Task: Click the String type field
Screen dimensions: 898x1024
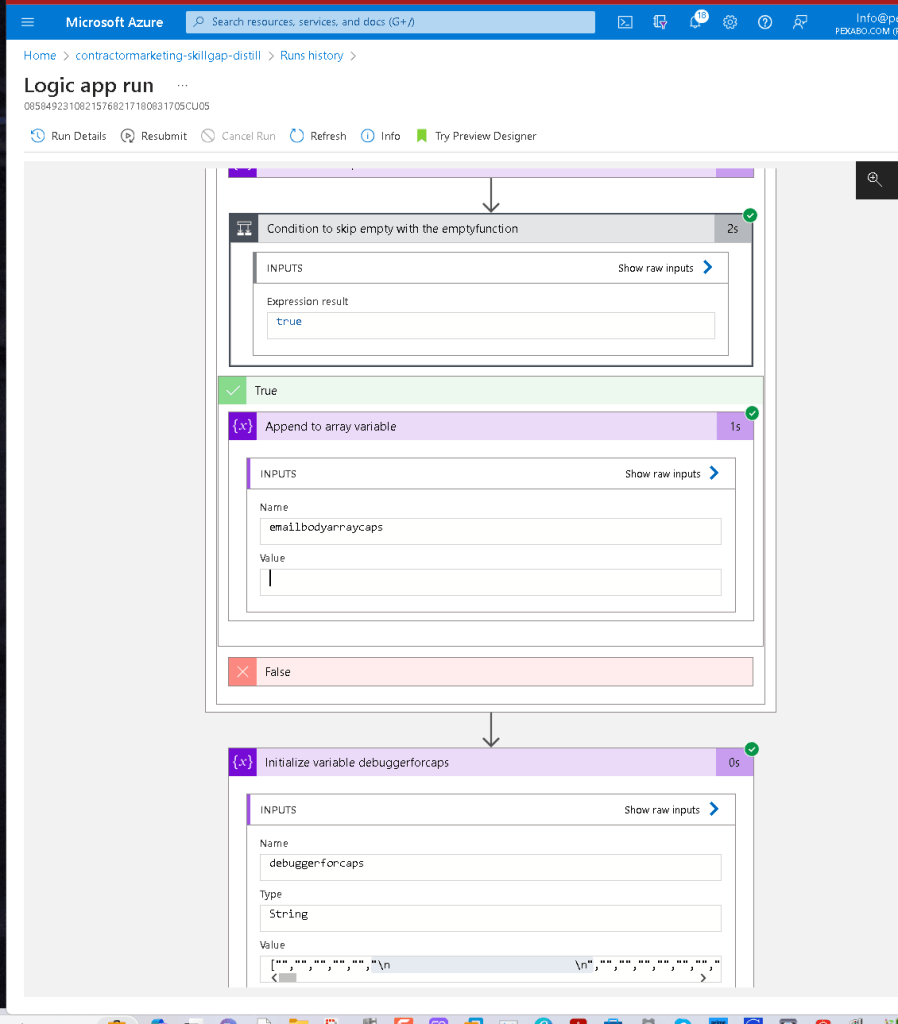Action: point(490,918)
